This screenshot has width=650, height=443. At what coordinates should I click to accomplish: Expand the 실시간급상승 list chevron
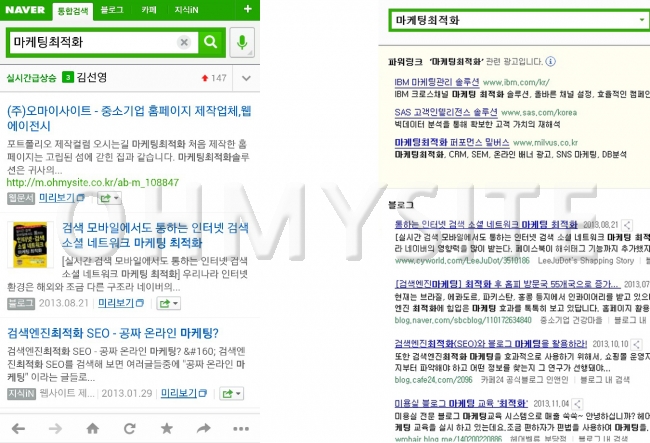[x=246, y=78]
